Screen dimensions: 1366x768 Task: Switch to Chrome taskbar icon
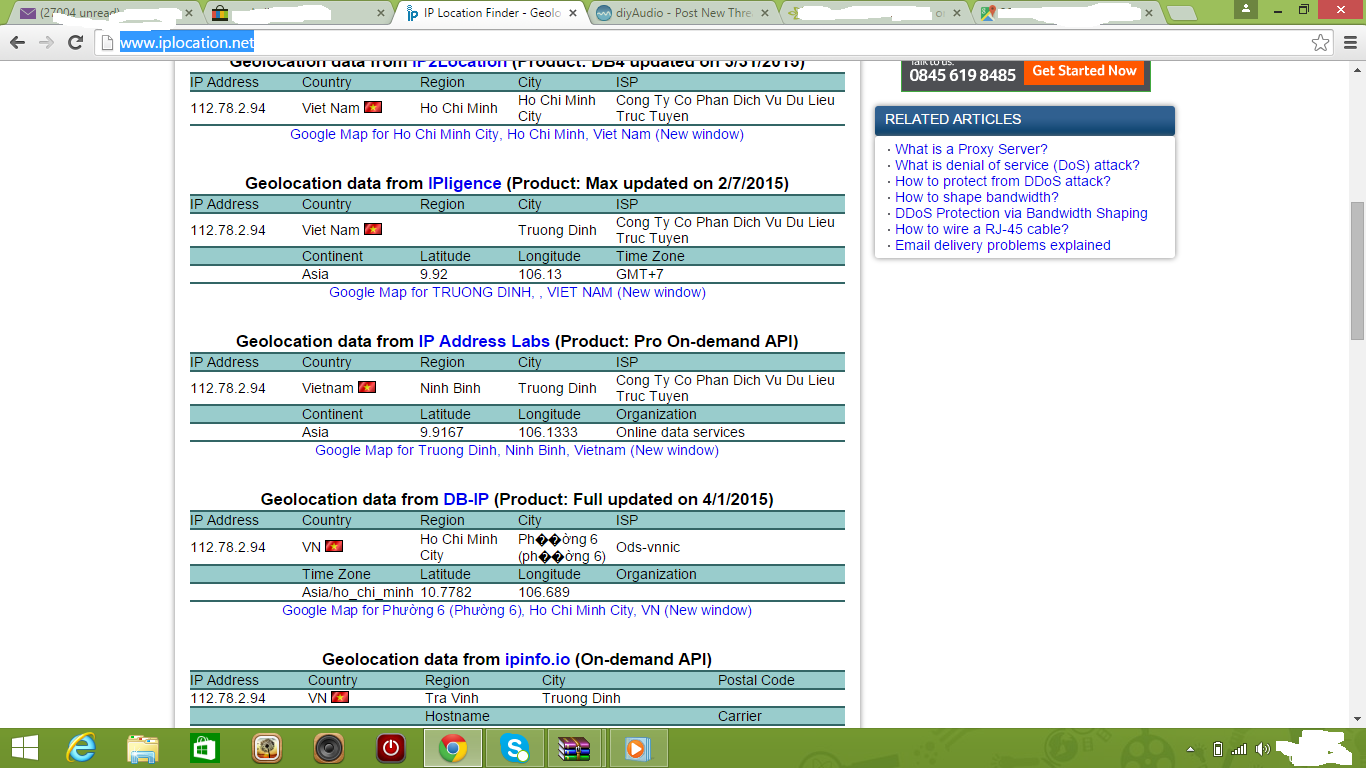(452, 748)
